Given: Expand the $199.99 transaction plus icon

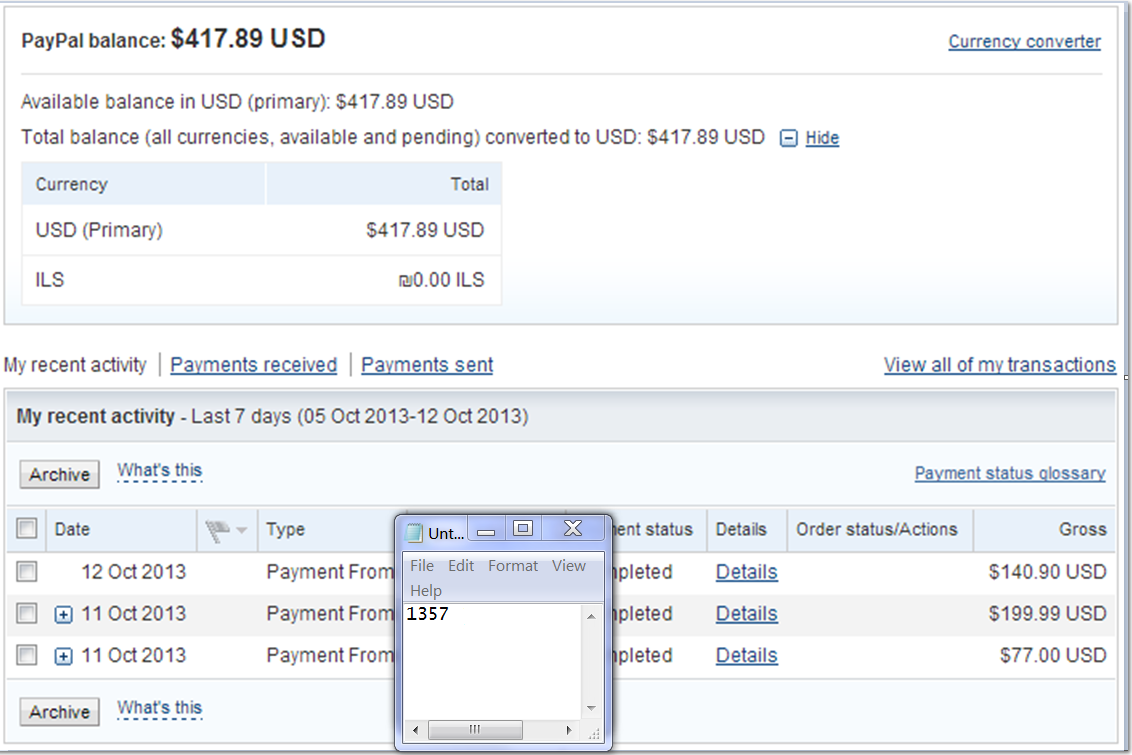Looking at the screenshot, I should click(64, 615).
